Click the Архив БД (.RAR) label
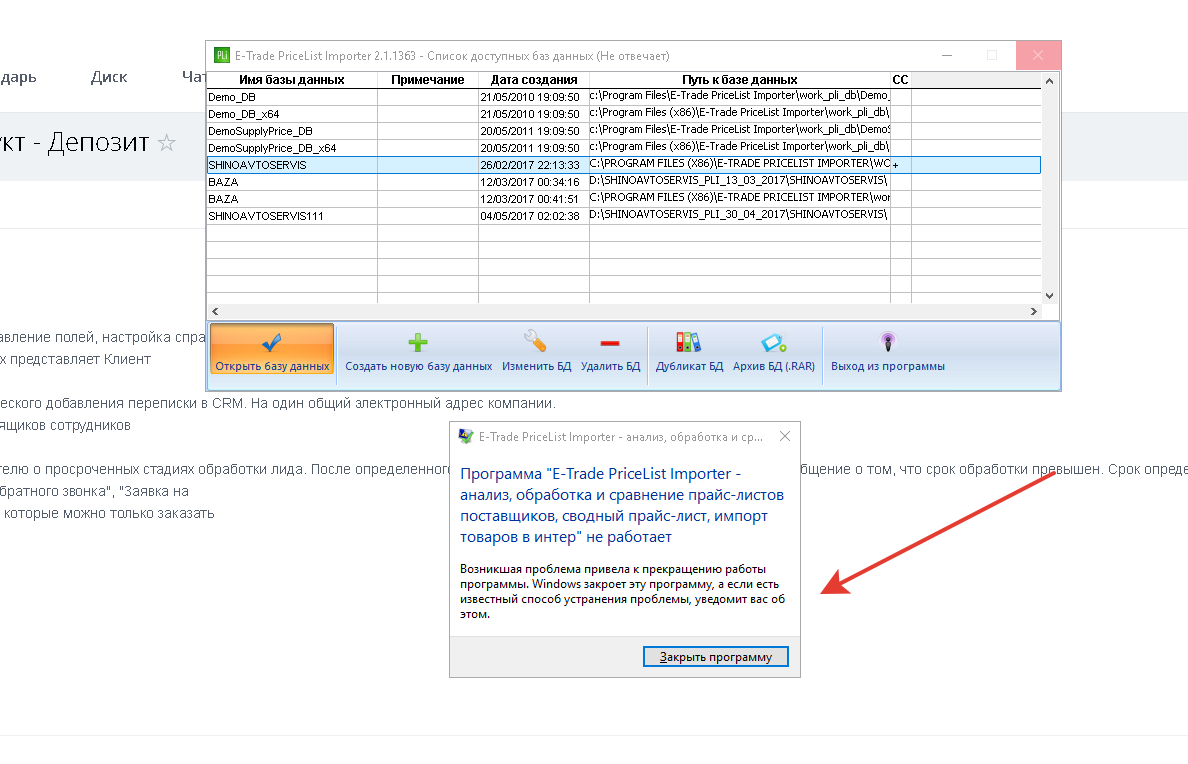This screenshot has height=764, width=1188. click(774, 366)
